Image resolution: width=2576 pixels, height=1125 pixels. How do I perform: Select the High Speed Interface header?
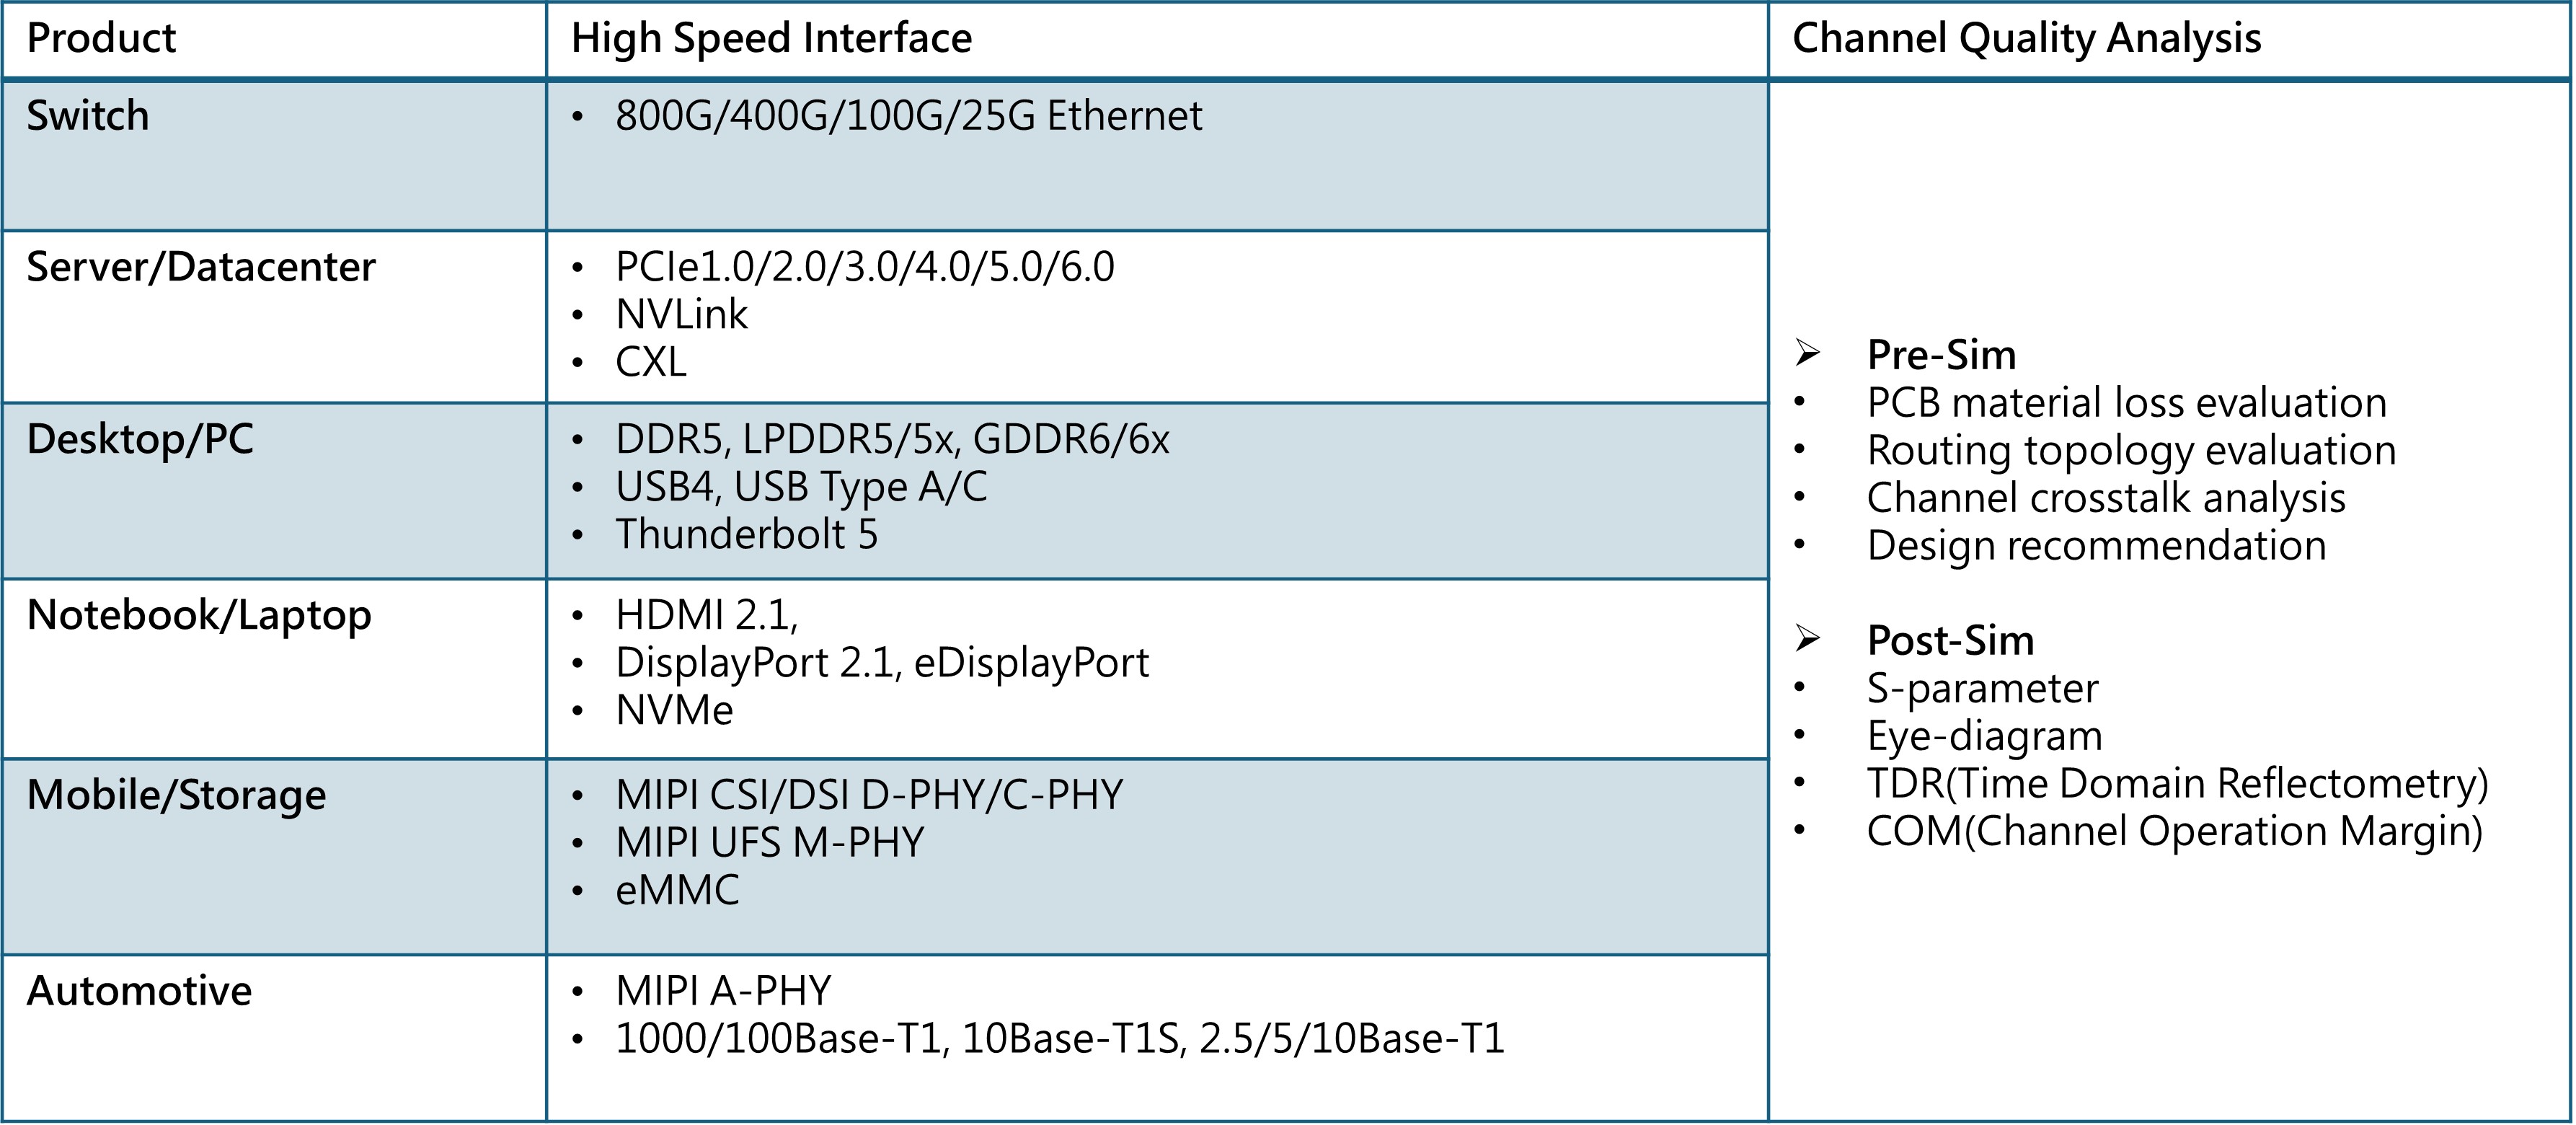pyautogui.click(x=771, y=38)
